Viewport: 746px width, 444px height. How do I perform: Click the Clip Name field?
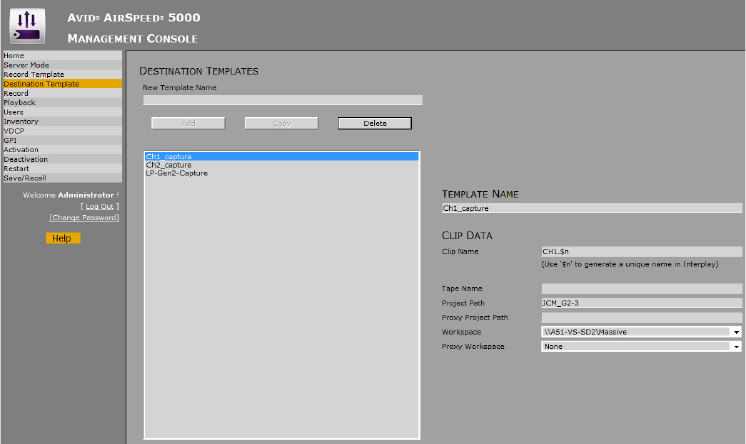(642, 251)
